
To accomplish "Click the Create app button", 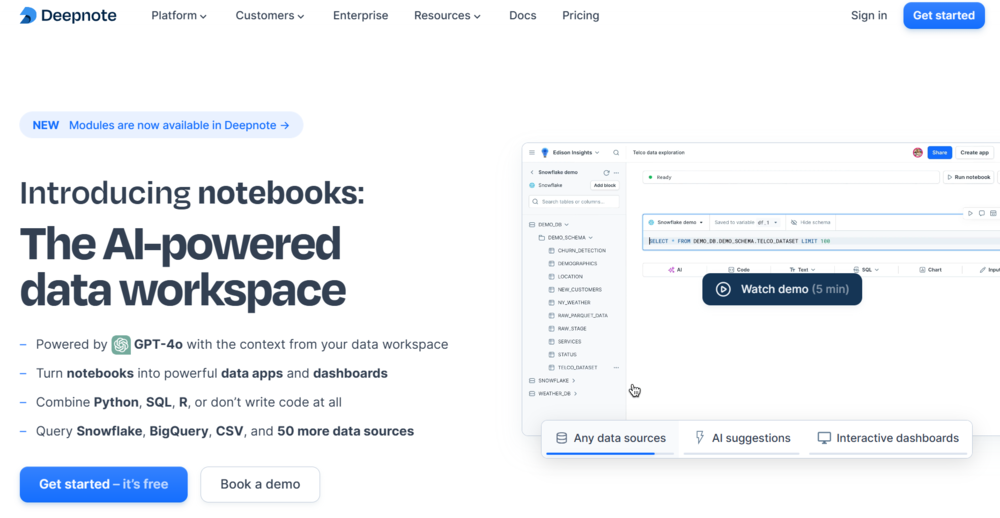I will (974, 152).
